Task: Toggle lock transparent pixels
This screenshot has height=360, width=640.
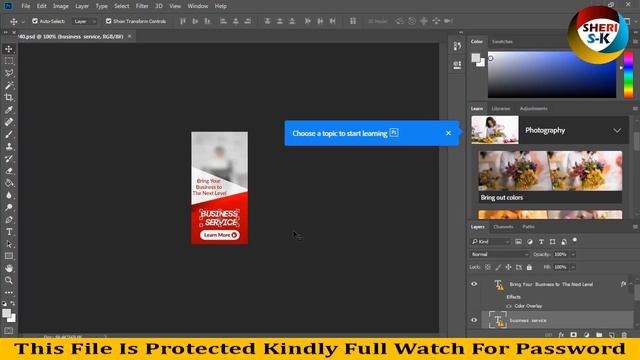Action: coord(488,267)
